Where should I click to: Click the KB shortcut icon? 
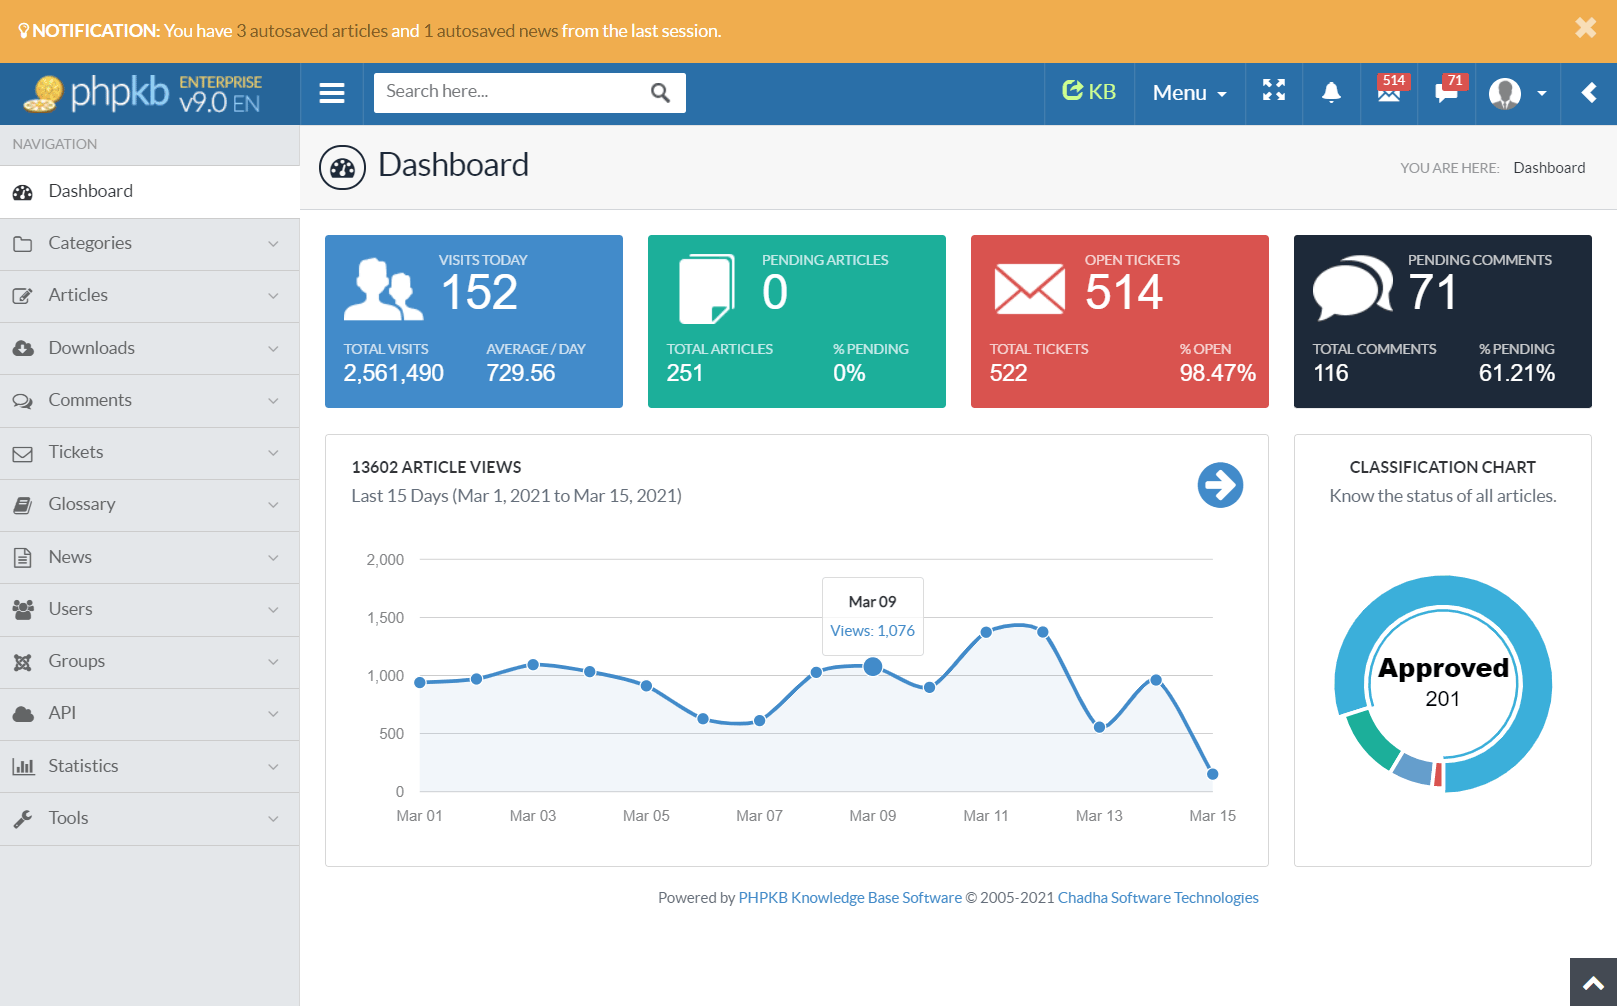[x=1089, y=91]
